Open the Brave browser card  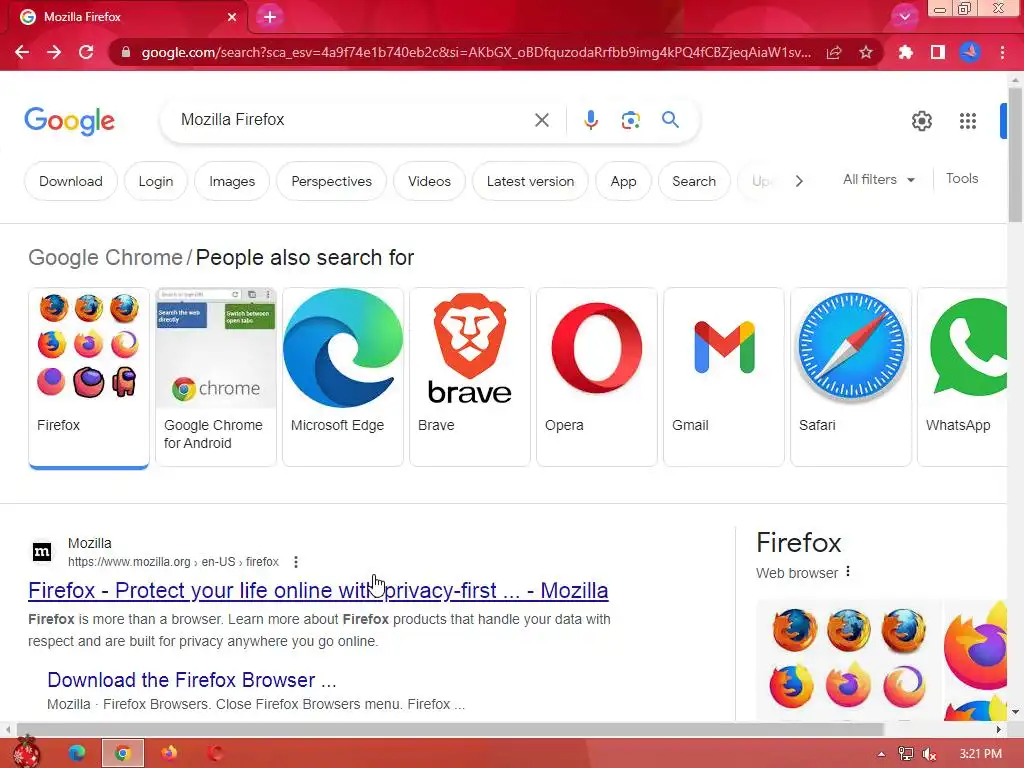(470, 377)
